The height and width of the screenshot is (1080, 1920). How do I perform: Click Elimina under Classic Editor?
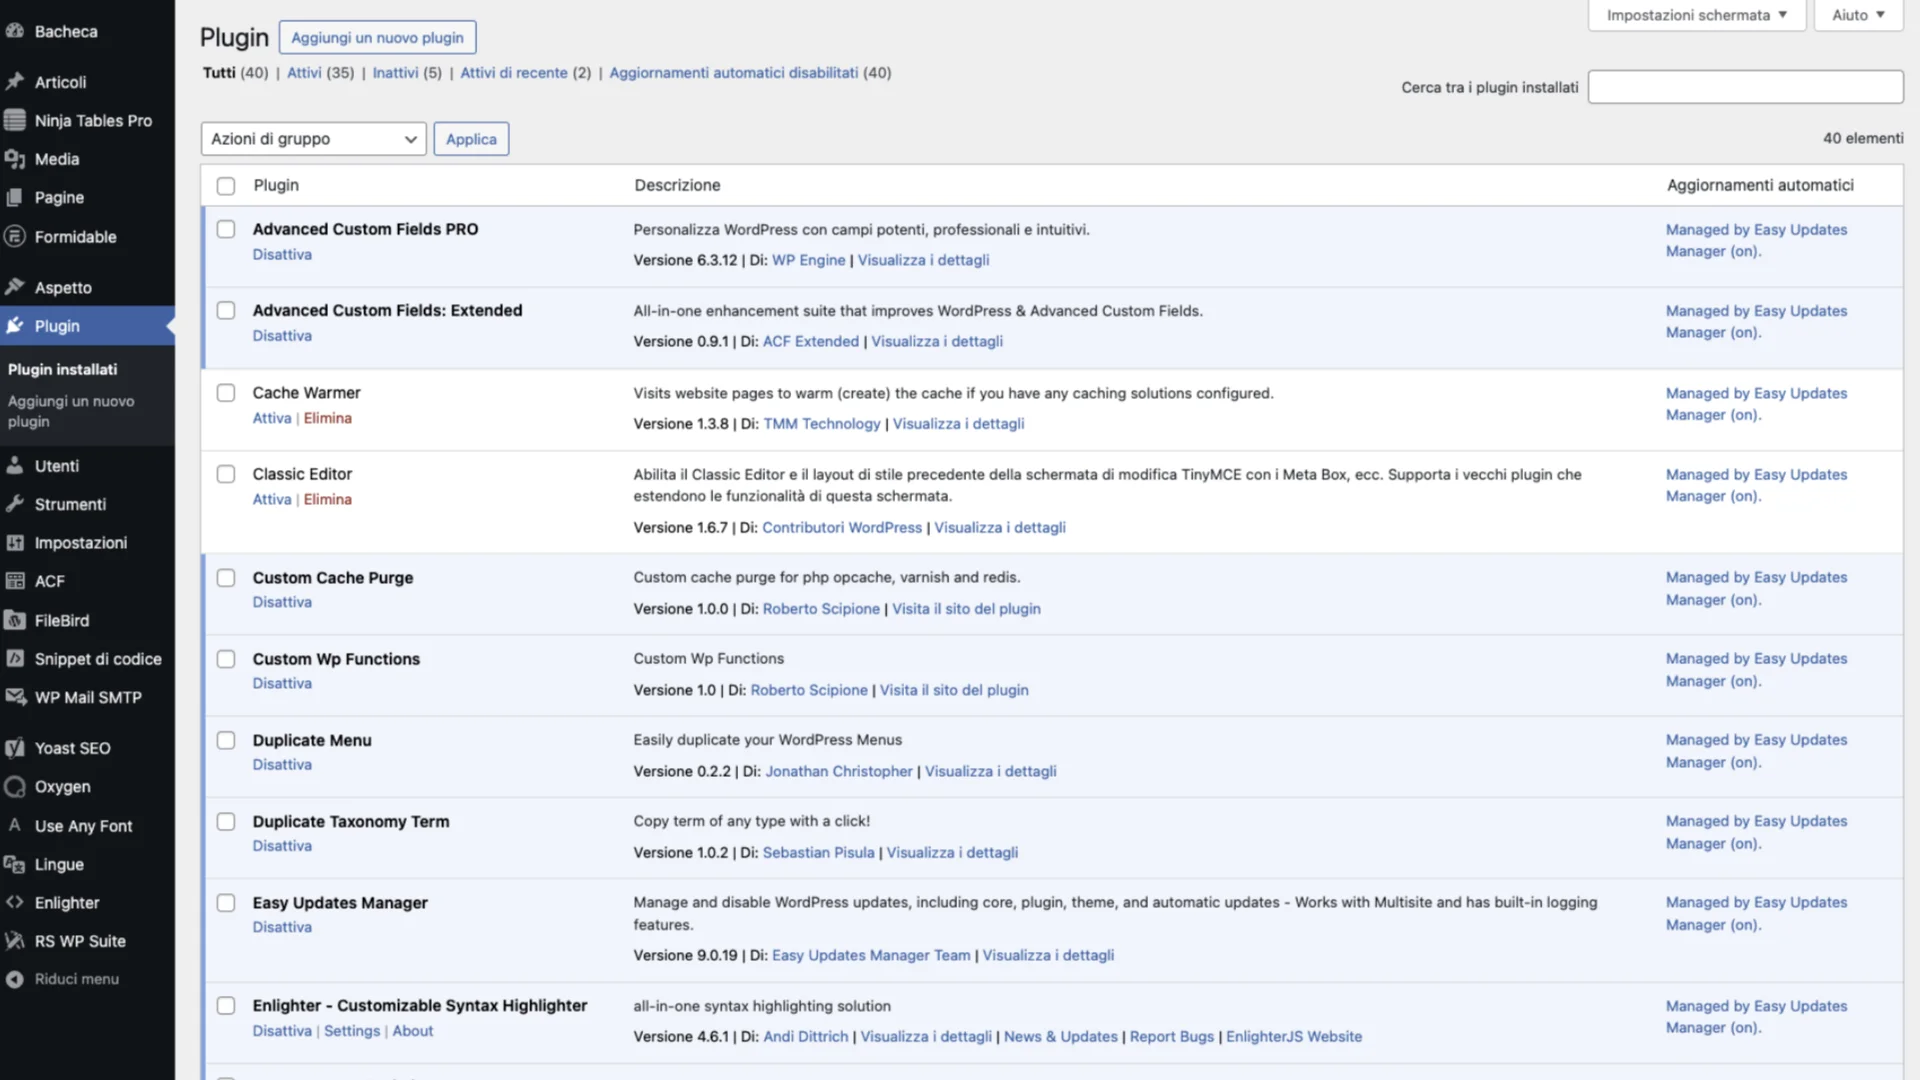(x=328, y=499)
